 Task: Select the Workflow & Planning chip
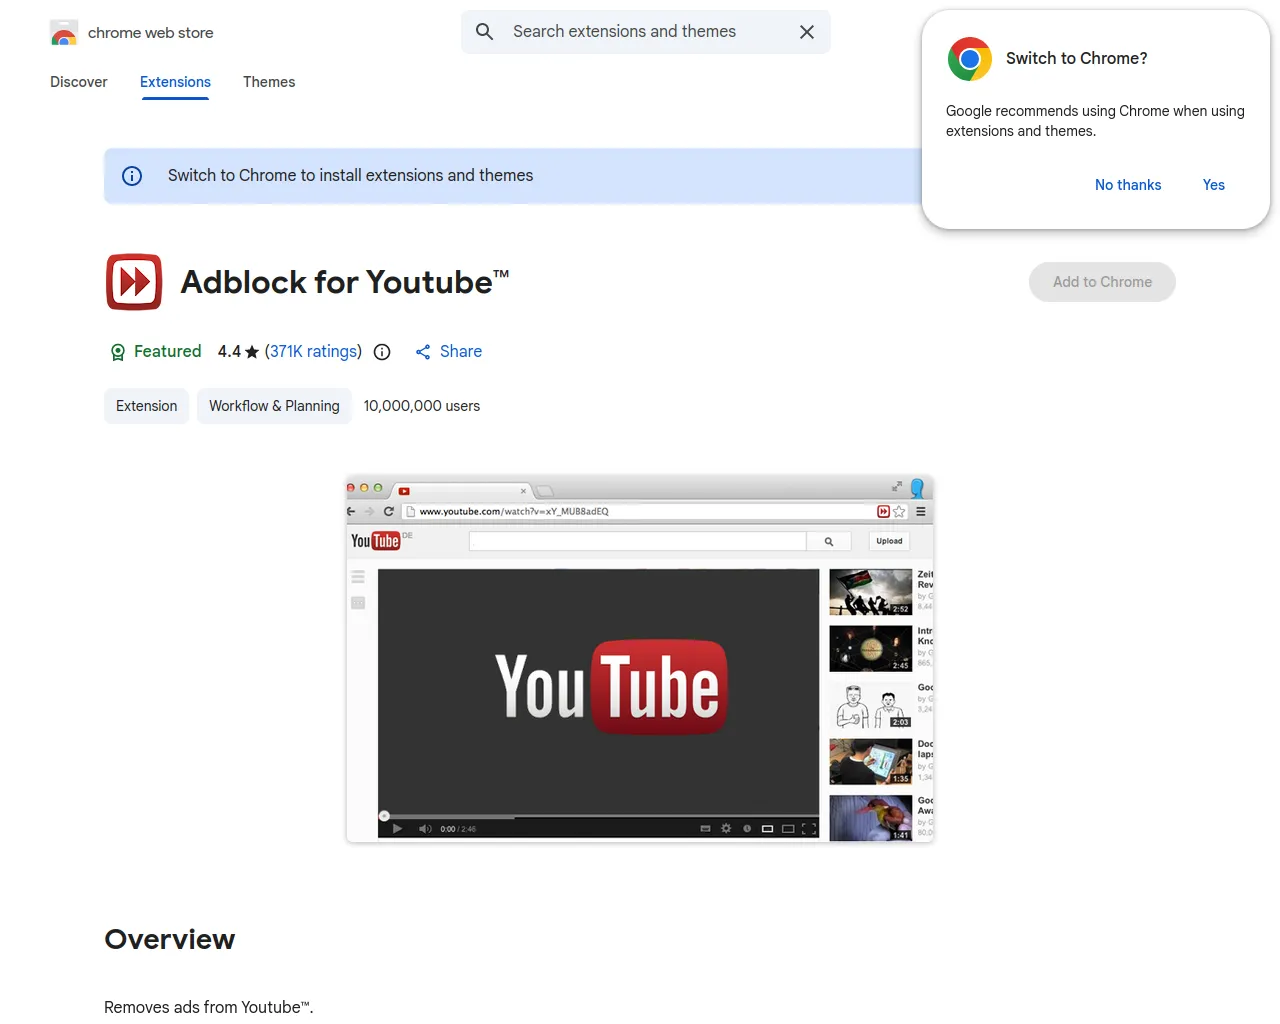tap(274, 406)
